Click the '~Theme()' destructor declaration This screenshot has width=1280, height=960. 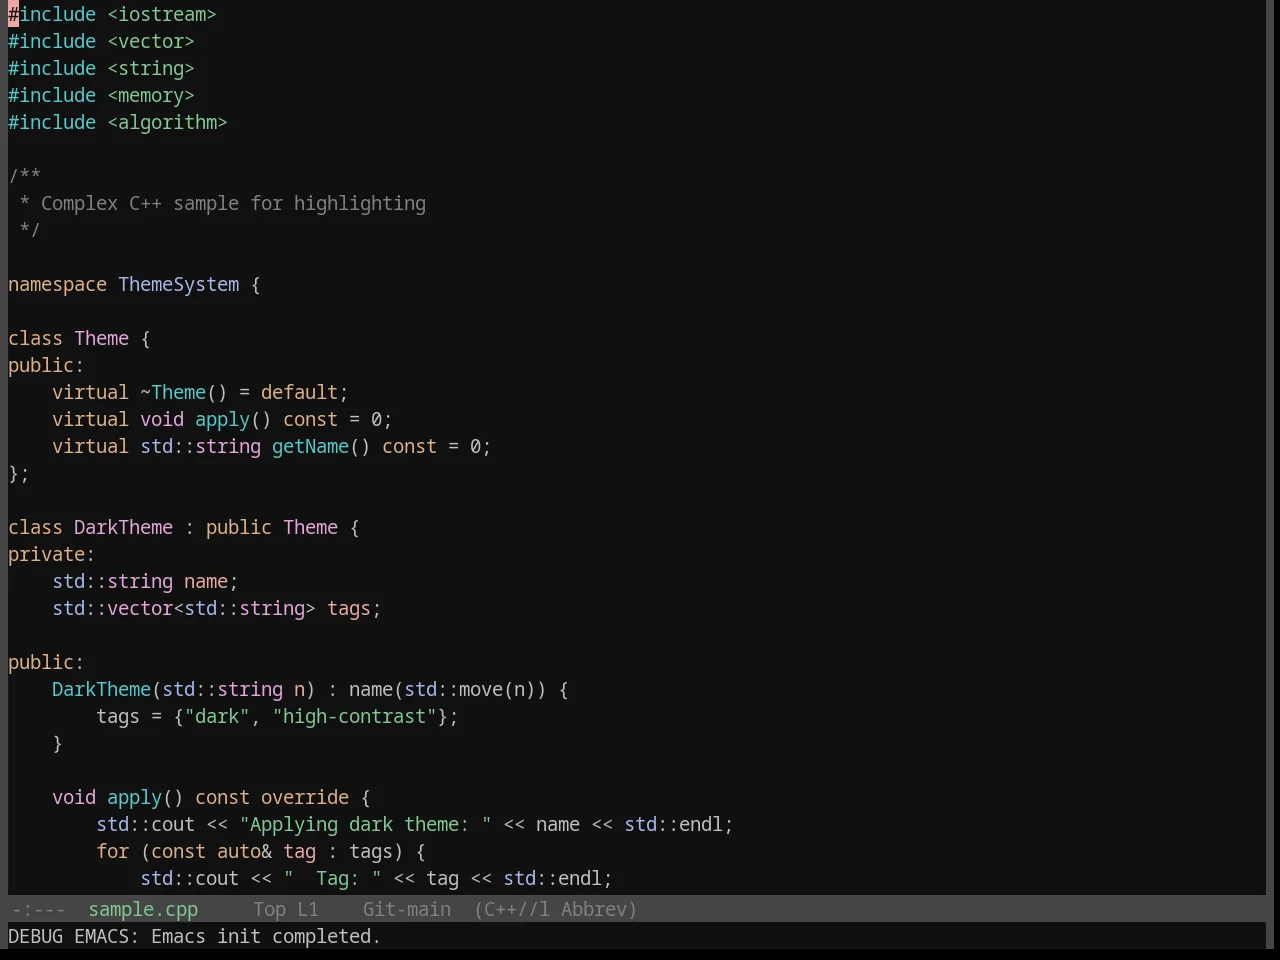point(184,392)
